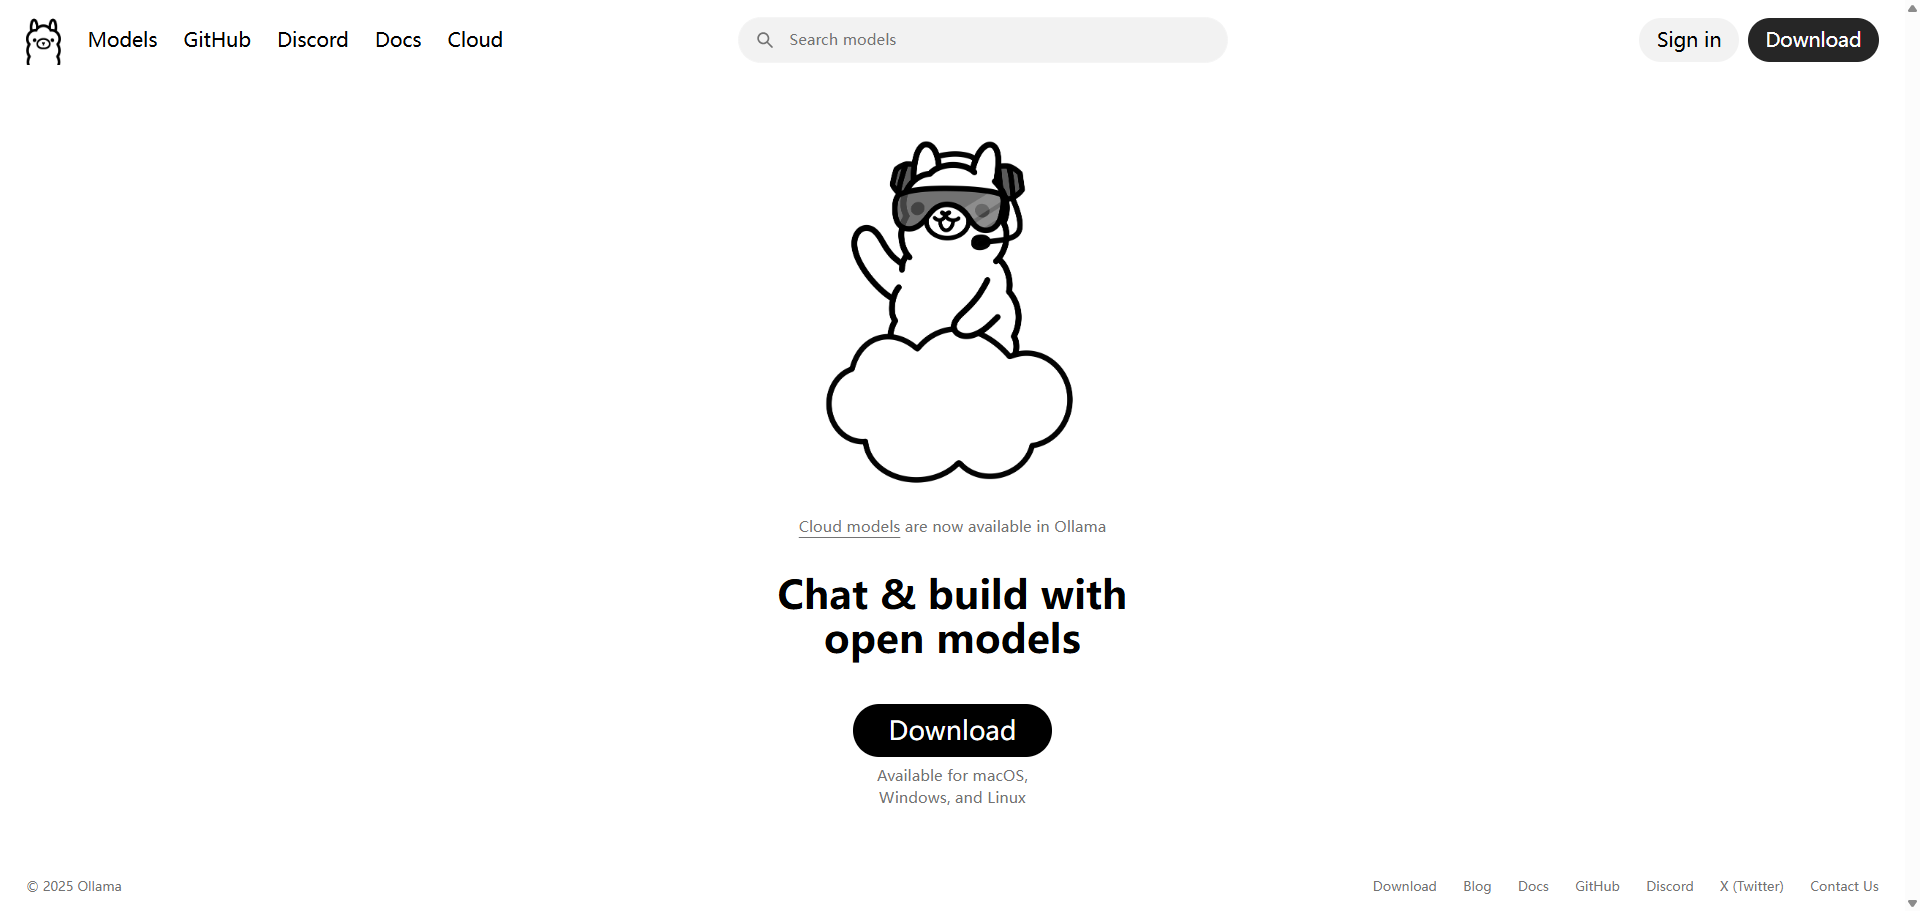
Task: Focus the Search models input field
Action: (x=983, y=40)
